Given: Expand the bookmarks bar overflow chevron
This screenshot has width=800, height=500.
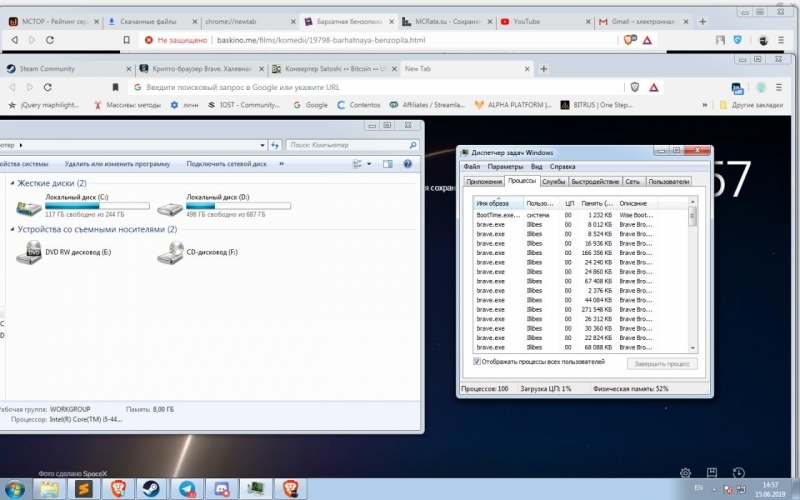Looking at the screenshot, I should pyautogui.click(x=705, y=105).
